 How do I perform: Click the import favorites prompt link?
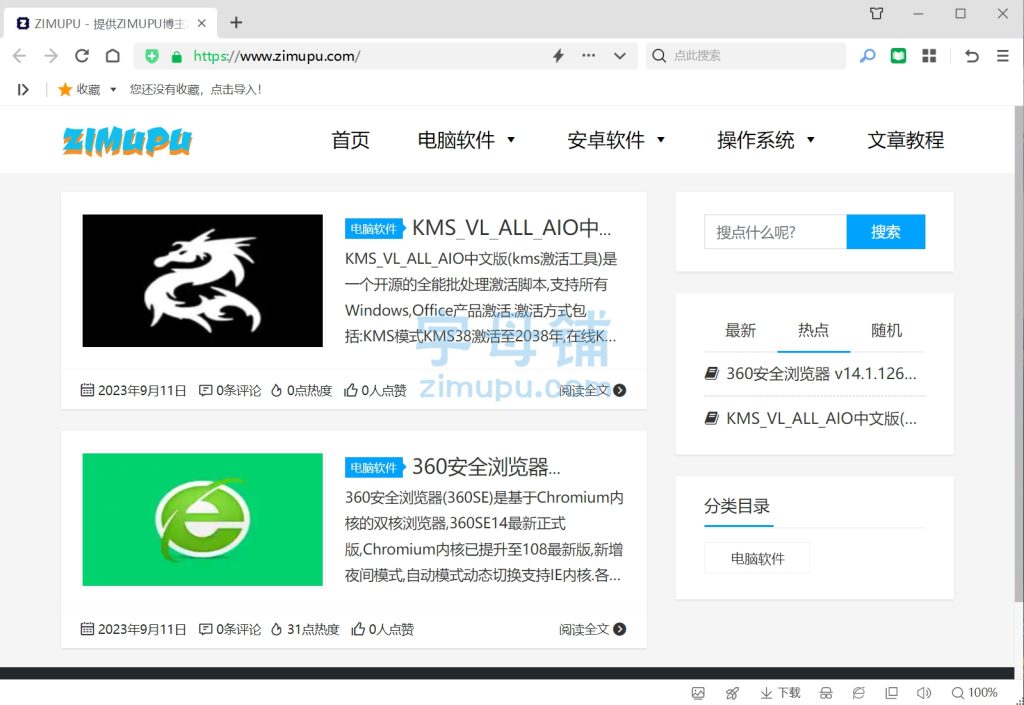(195, 89)
